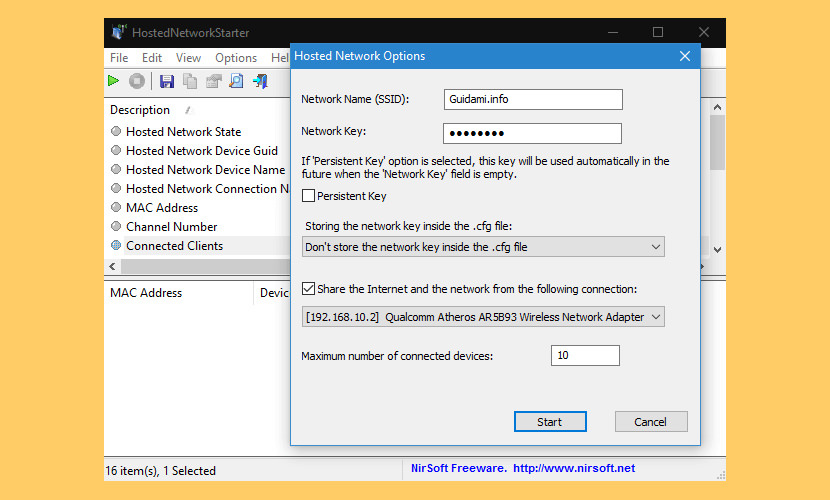Image resolution: width=830 pixels, height=500 pixels.
Task: Click the Find magnifier toolbar icon
Action: pyautogui.click(x=236, y=81)
